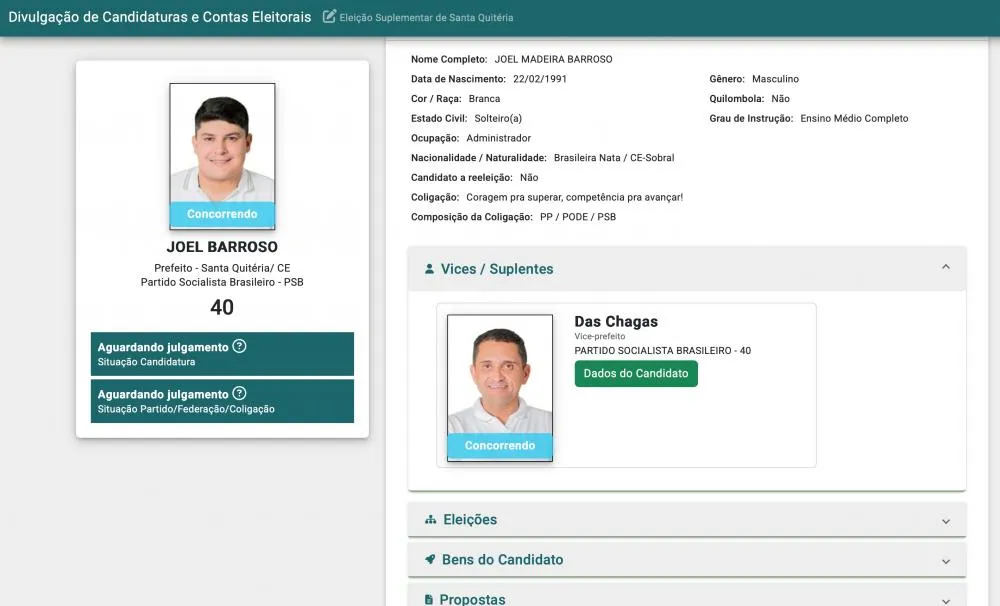Click Das Chagas vice-prefeito photo
Viewport: 1000px width, 606px height.
(x=500, y=375)
